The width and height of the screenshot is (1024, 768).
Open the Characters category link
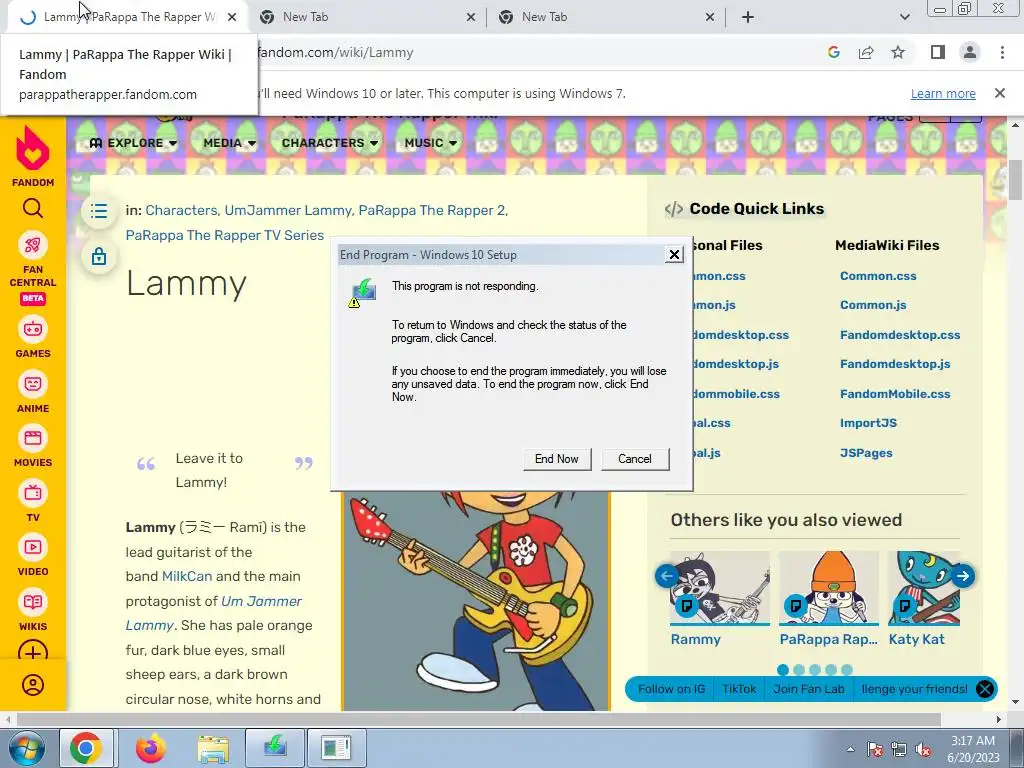(181, 210)
